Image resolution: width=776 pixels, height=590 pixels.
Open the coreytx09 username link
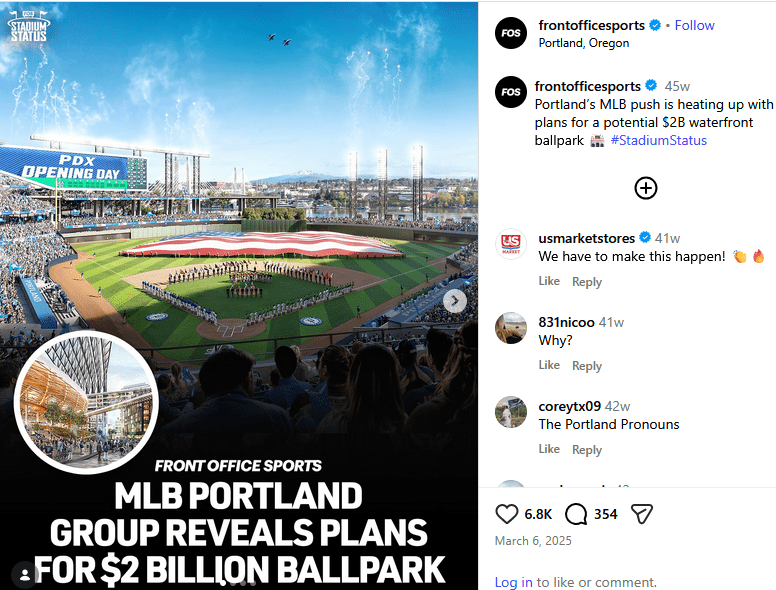coord(569,406)
